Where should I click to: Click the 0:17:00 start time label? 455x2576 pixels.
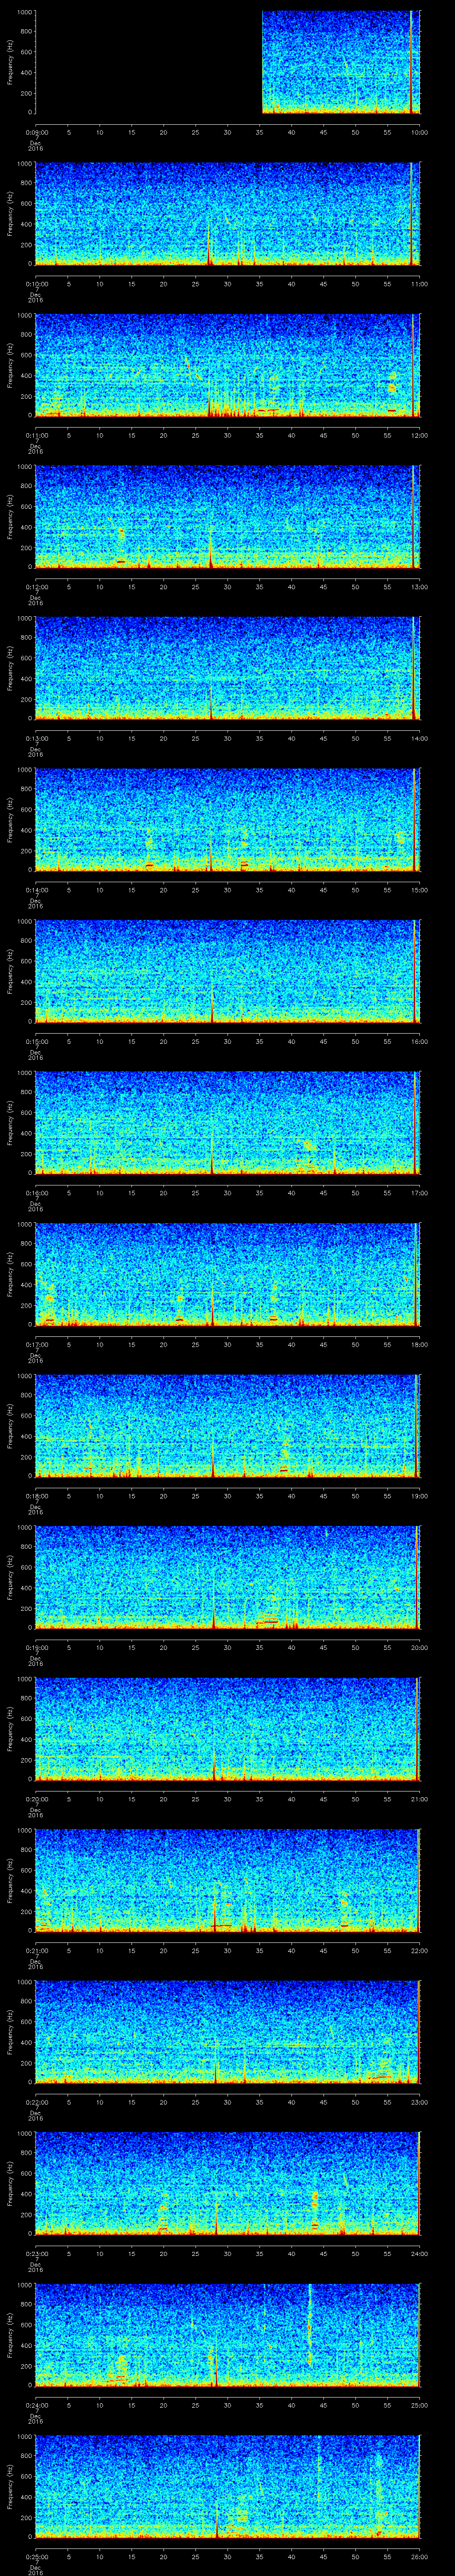click(x=36, y=1344)
